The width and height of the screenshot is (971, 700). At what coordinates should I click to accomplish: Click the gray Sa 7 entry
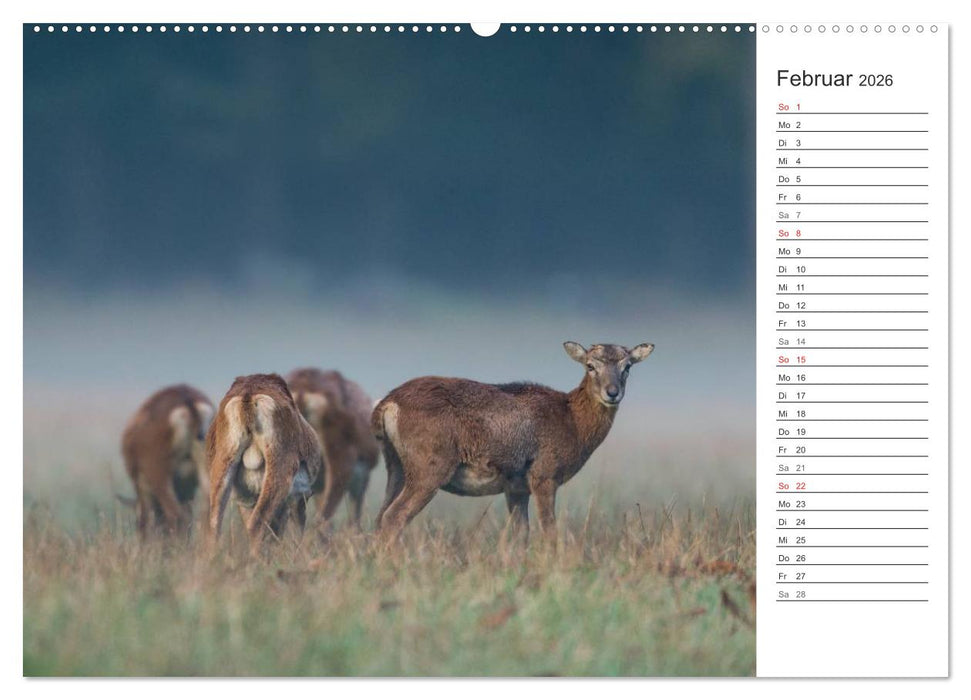pos(790,215)
